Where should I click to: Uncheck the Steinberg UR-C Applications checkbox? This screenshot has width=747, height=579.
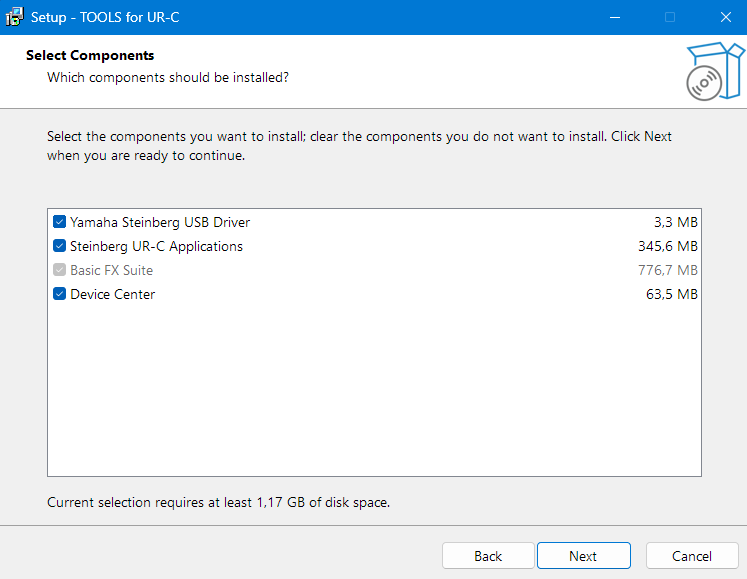(60, 246)
